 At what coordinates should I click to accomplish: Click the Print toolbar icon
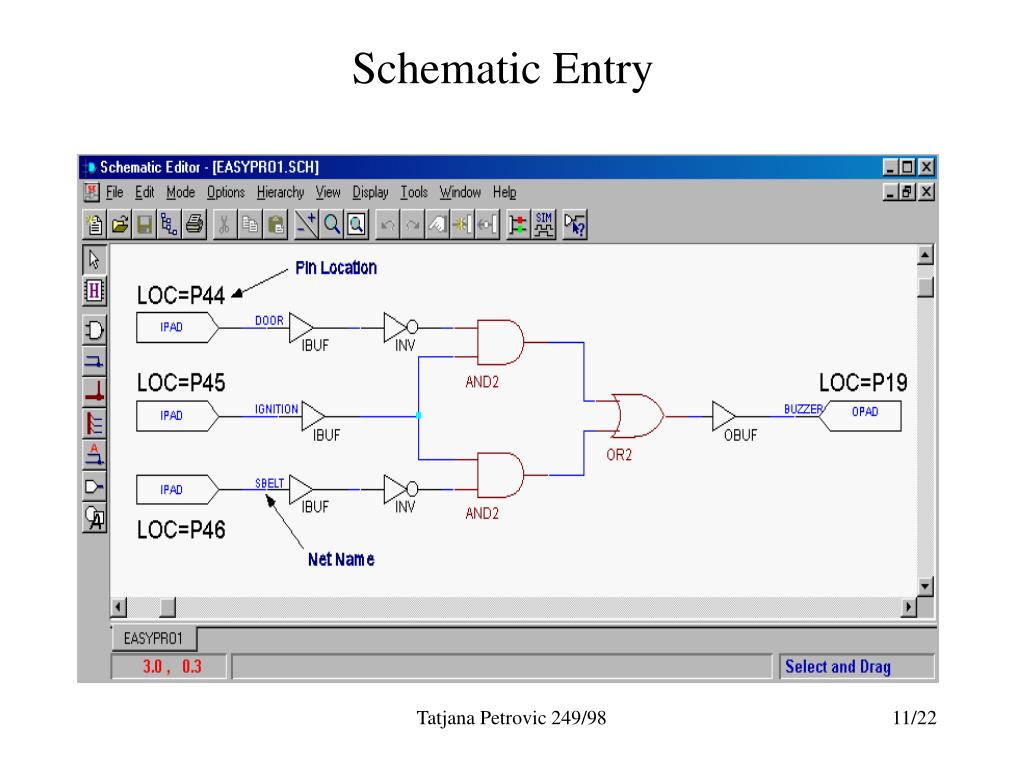[x=195, y=225]
